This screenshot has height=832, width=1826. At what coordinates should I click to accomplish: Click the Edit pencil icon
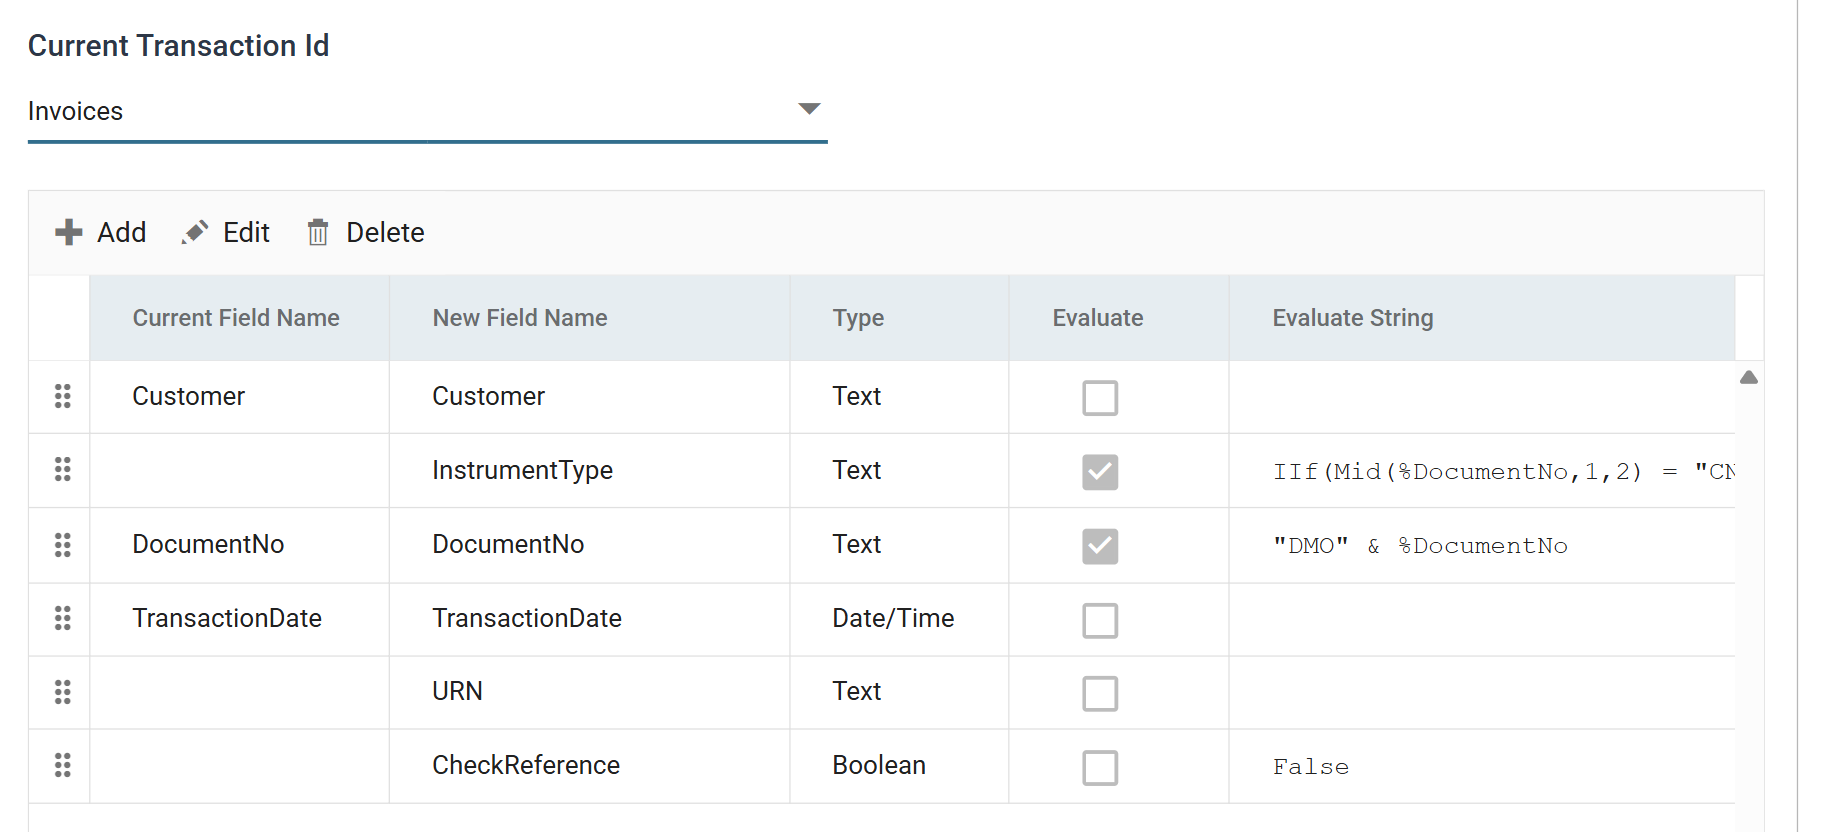(x=195, y=232)
